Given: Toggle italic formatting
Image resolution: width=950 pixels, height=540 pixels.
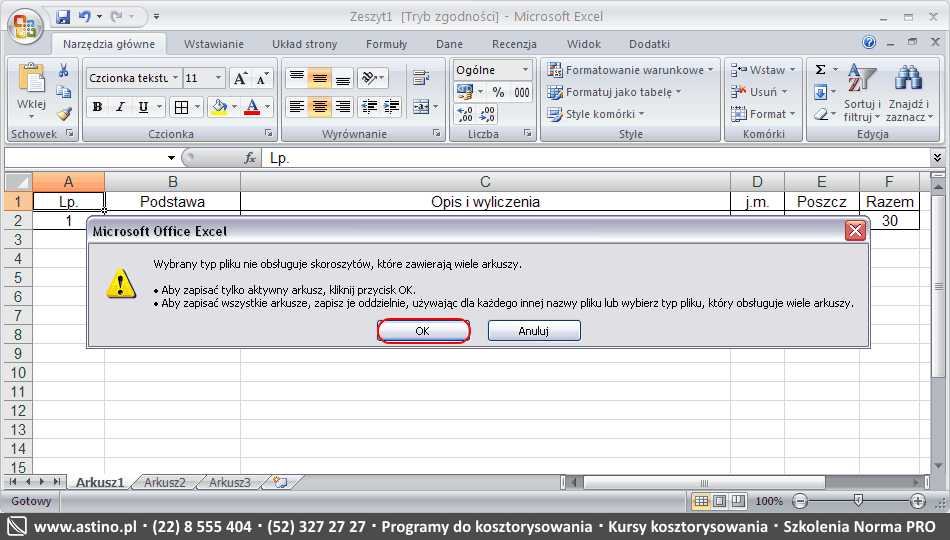Looking at the screenshot, I should coord(120,107).
